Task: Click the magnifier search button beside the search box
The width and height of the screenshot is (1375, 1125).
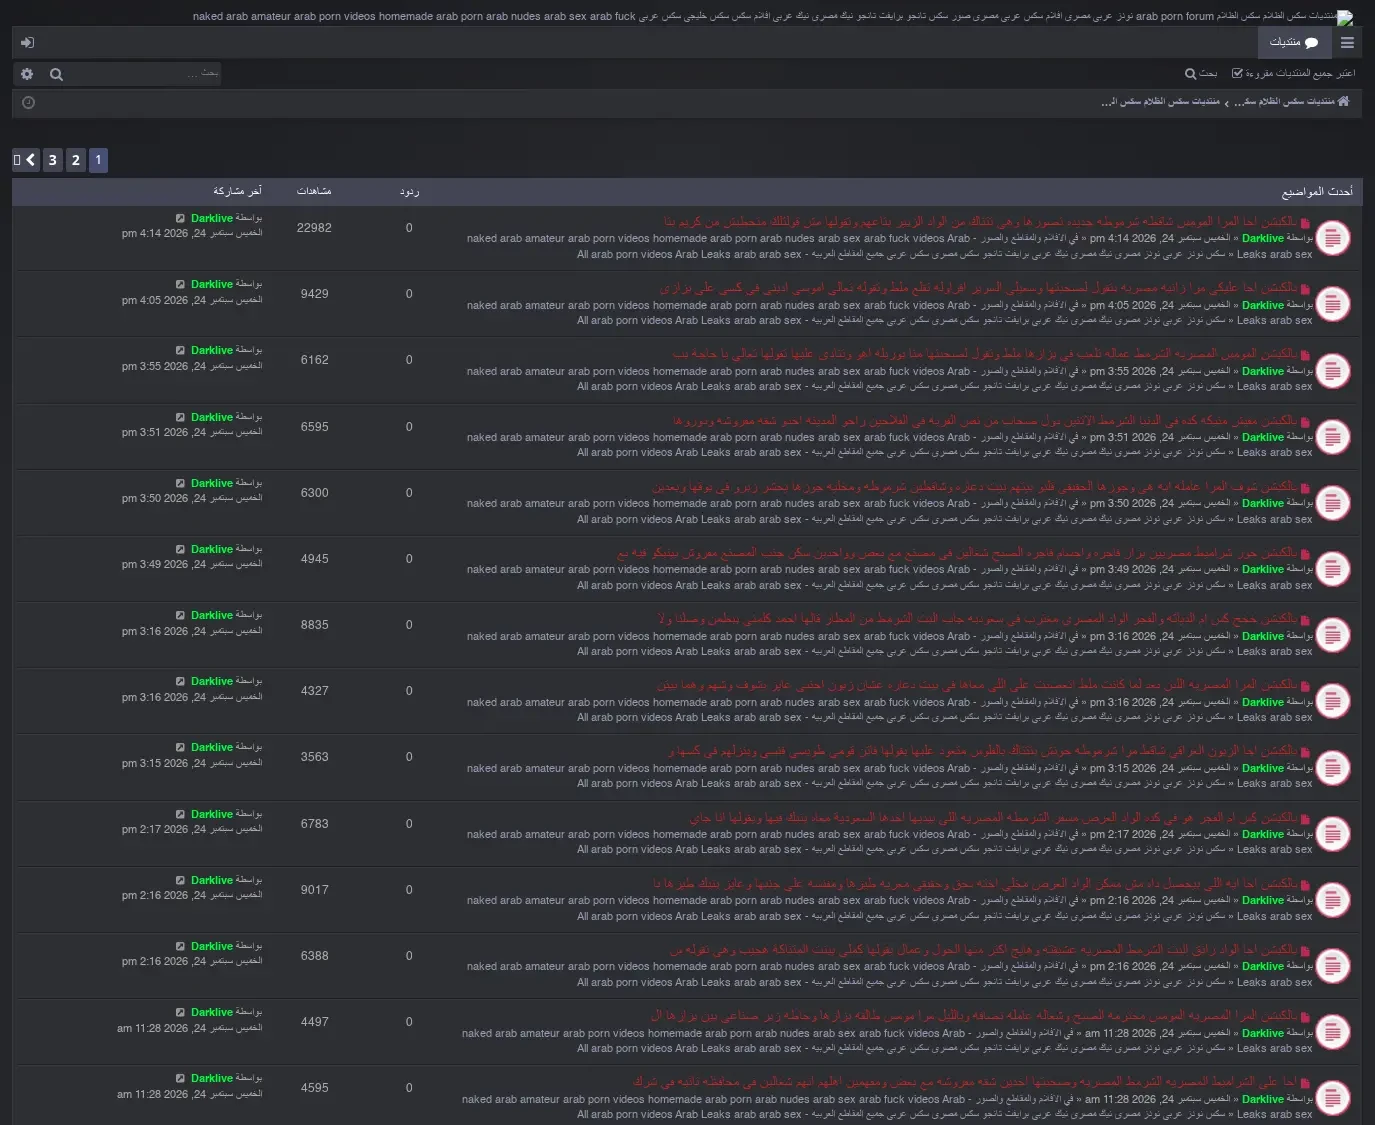Action: 56,74
